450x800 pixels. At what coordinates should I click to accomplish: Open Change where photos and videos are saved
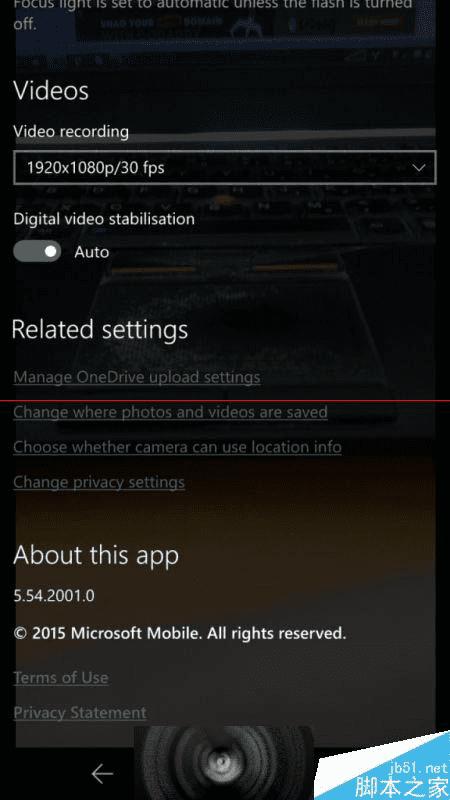coord(170,412)
